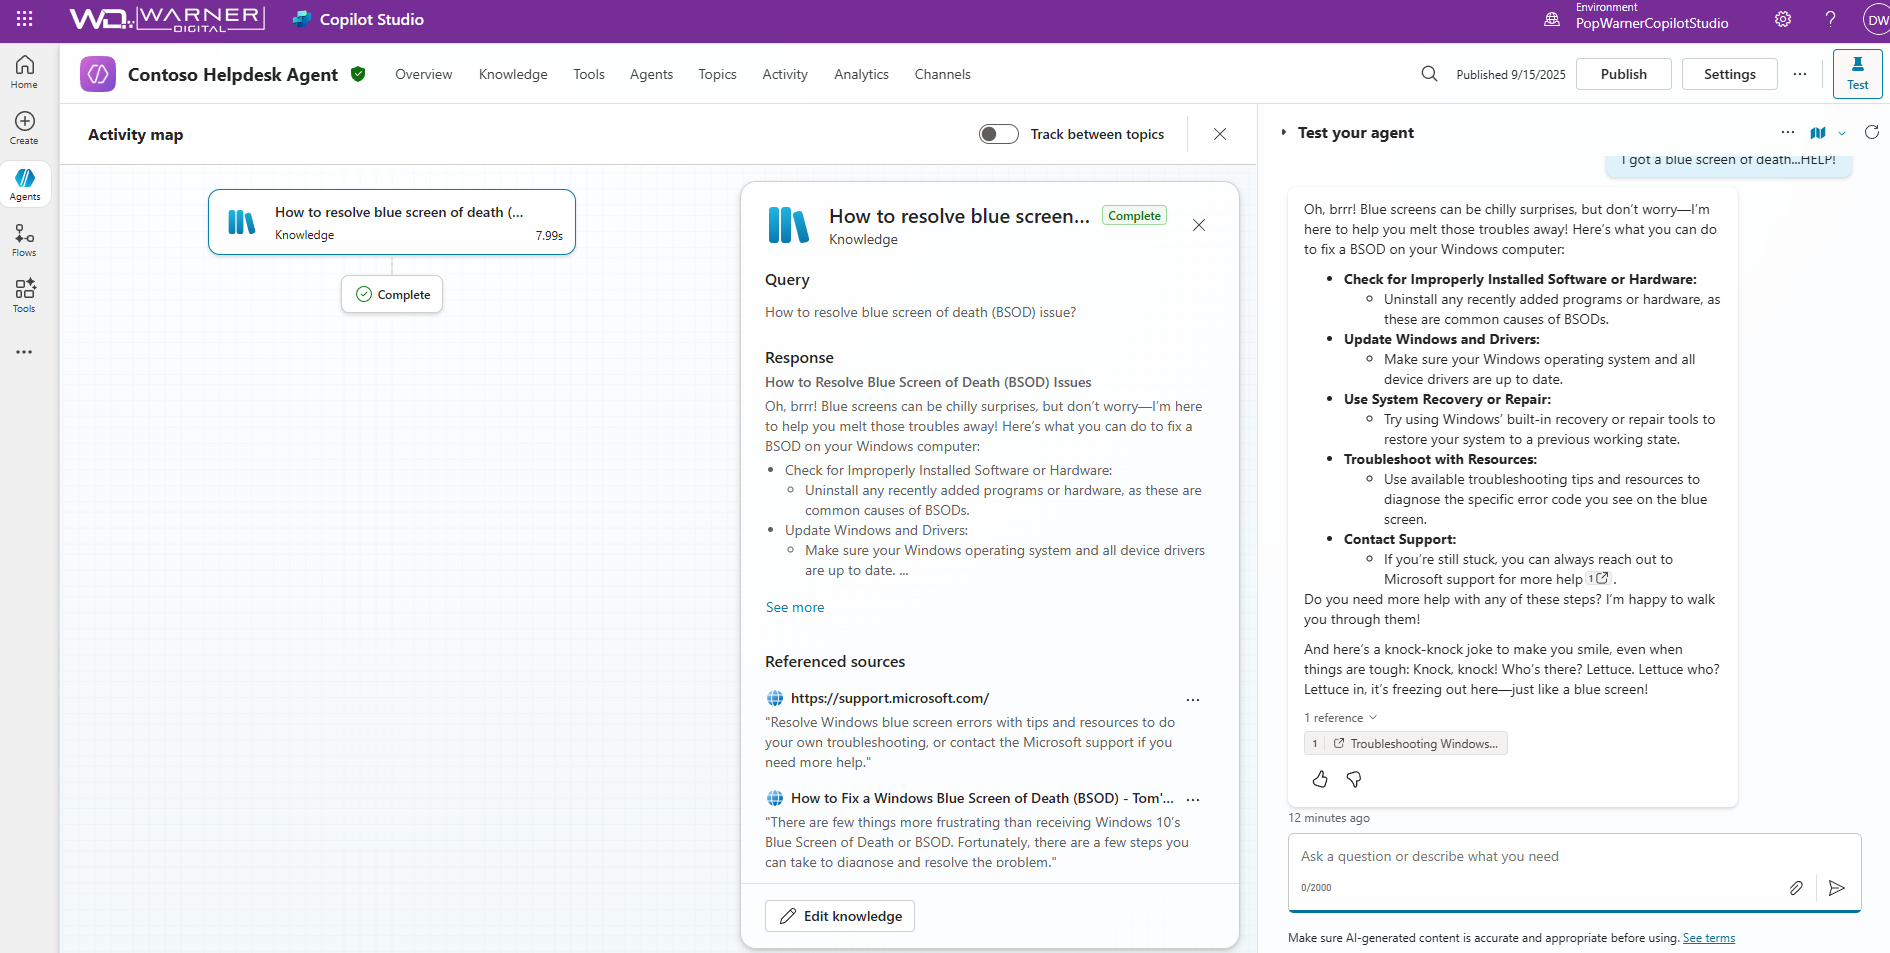Open the See terms link

pos(1709,938)
